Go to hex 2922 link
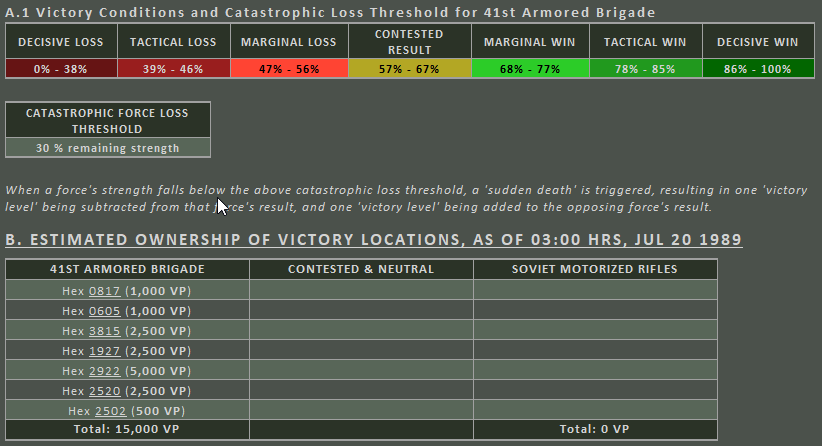The height and width of the screenshot is (446, 822). tap(104, 371)
